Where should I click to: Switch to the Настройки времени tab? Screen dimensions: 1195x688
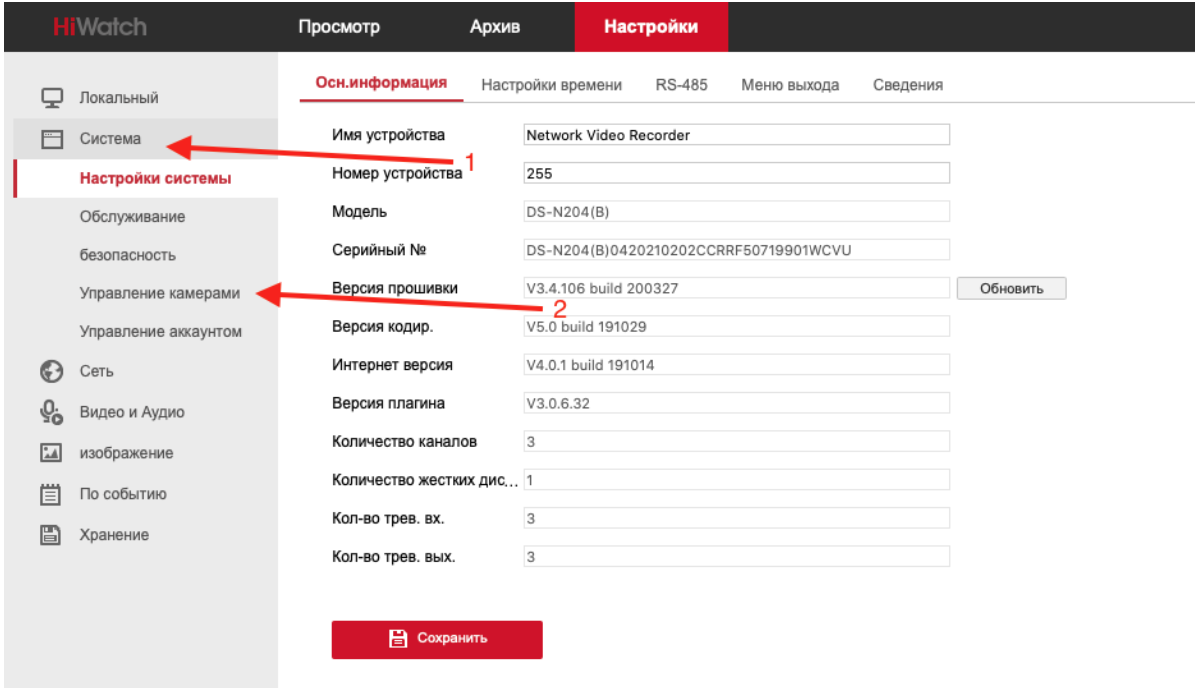(x=551, y=85)
